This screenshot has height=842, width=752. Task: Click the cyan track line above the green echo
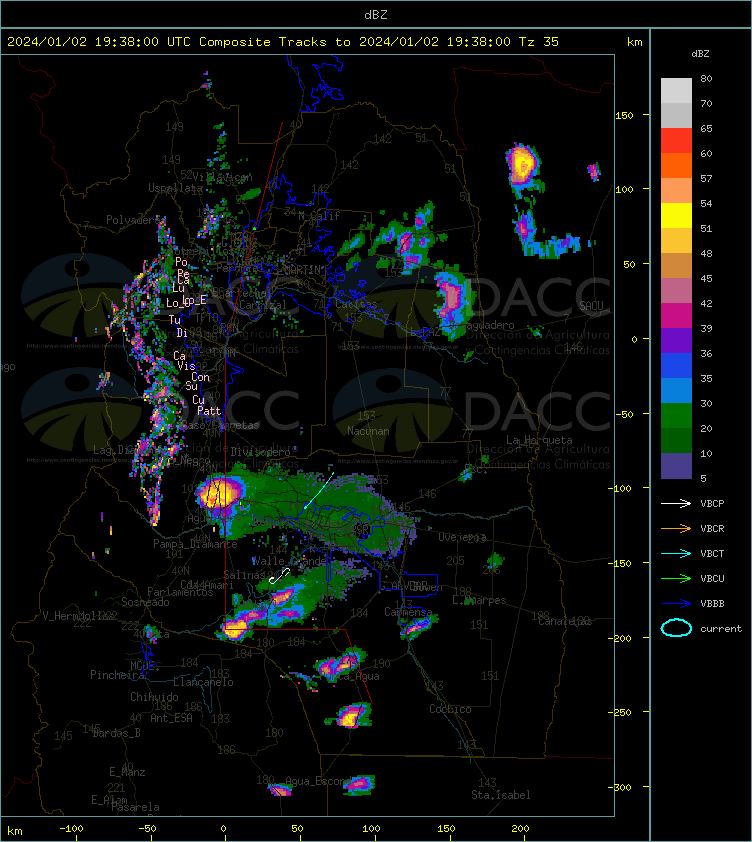(319, 490)
